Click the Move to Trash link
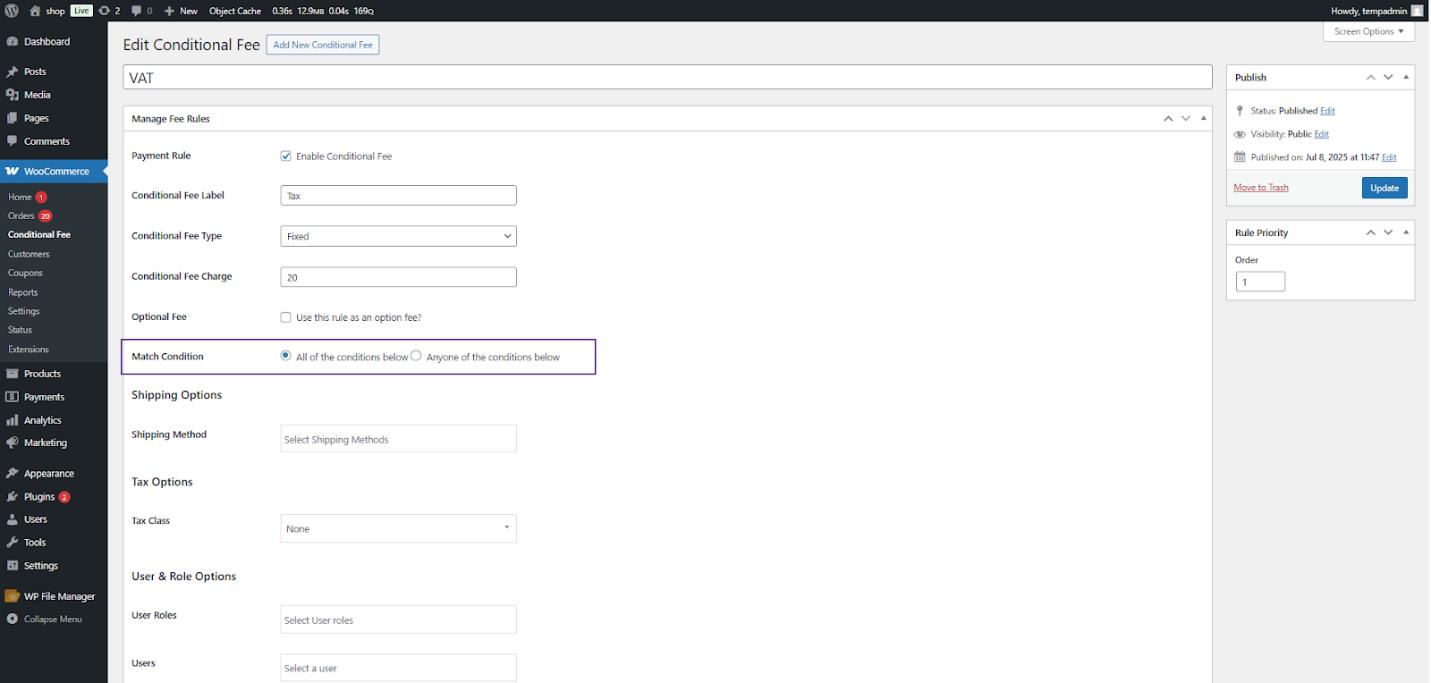The image size is (1431, 683). point(1260,188)
